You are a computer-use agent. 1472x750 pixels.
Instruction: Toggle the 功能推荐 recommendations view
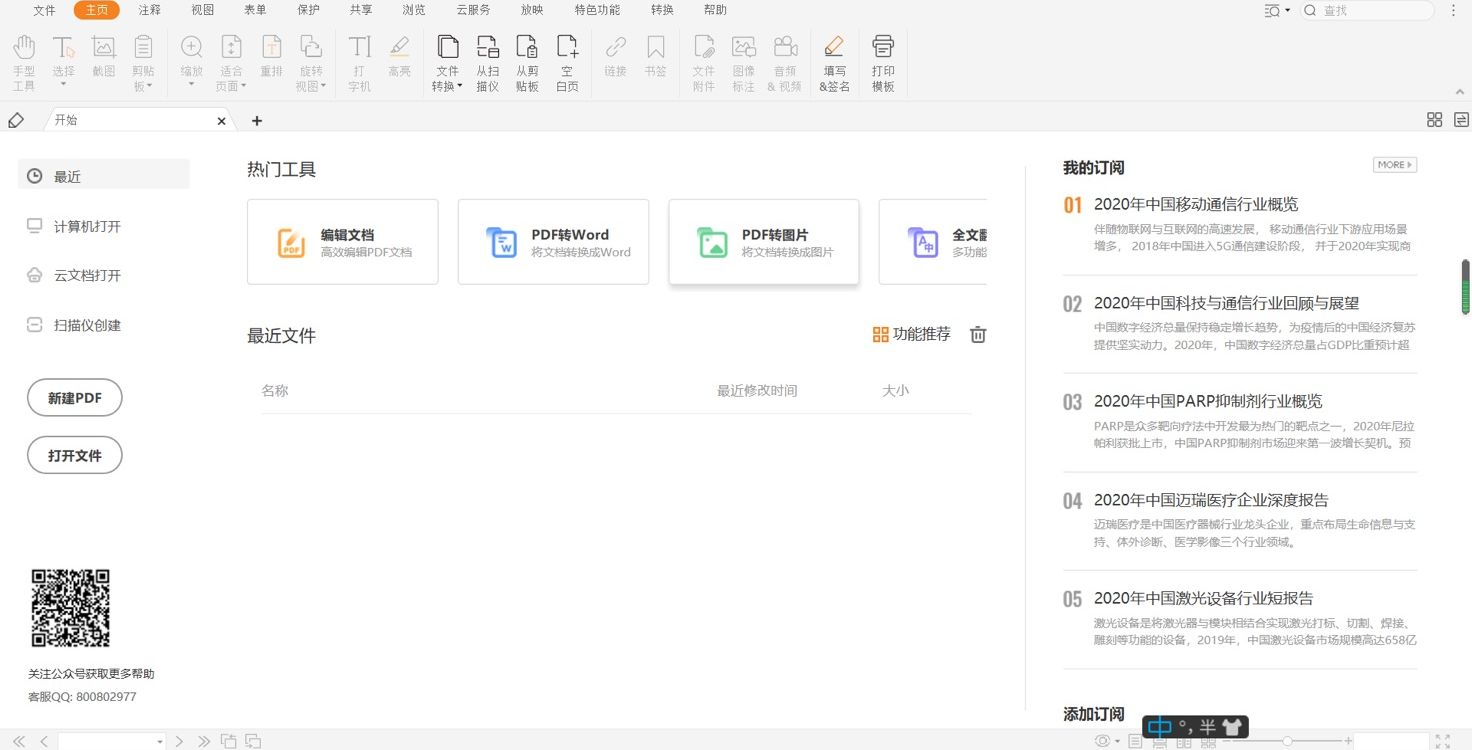[911, 335]
